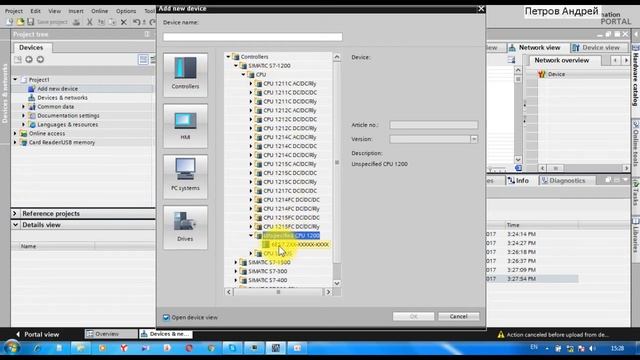Open the View menu
This screenshot has height=360, width=640.
[x=54, y=11]
